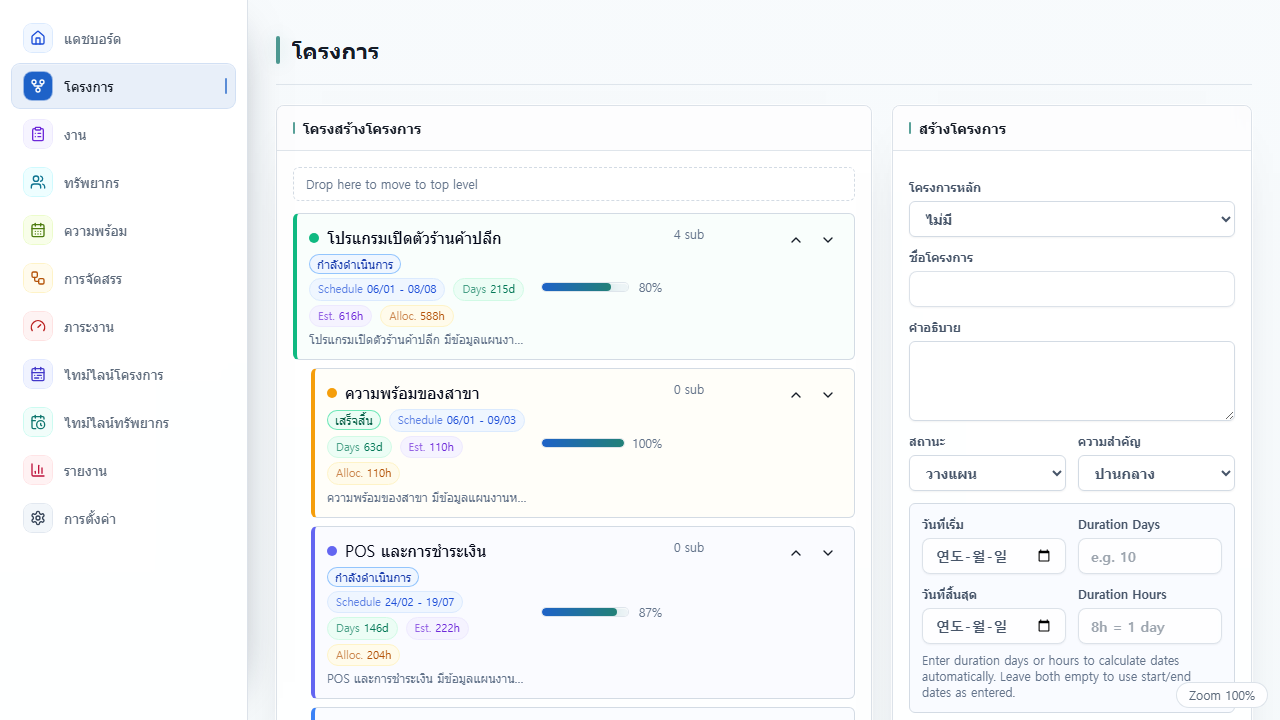Click the Zoom 100% button
1280x720 pixels.
point(1222,696)
